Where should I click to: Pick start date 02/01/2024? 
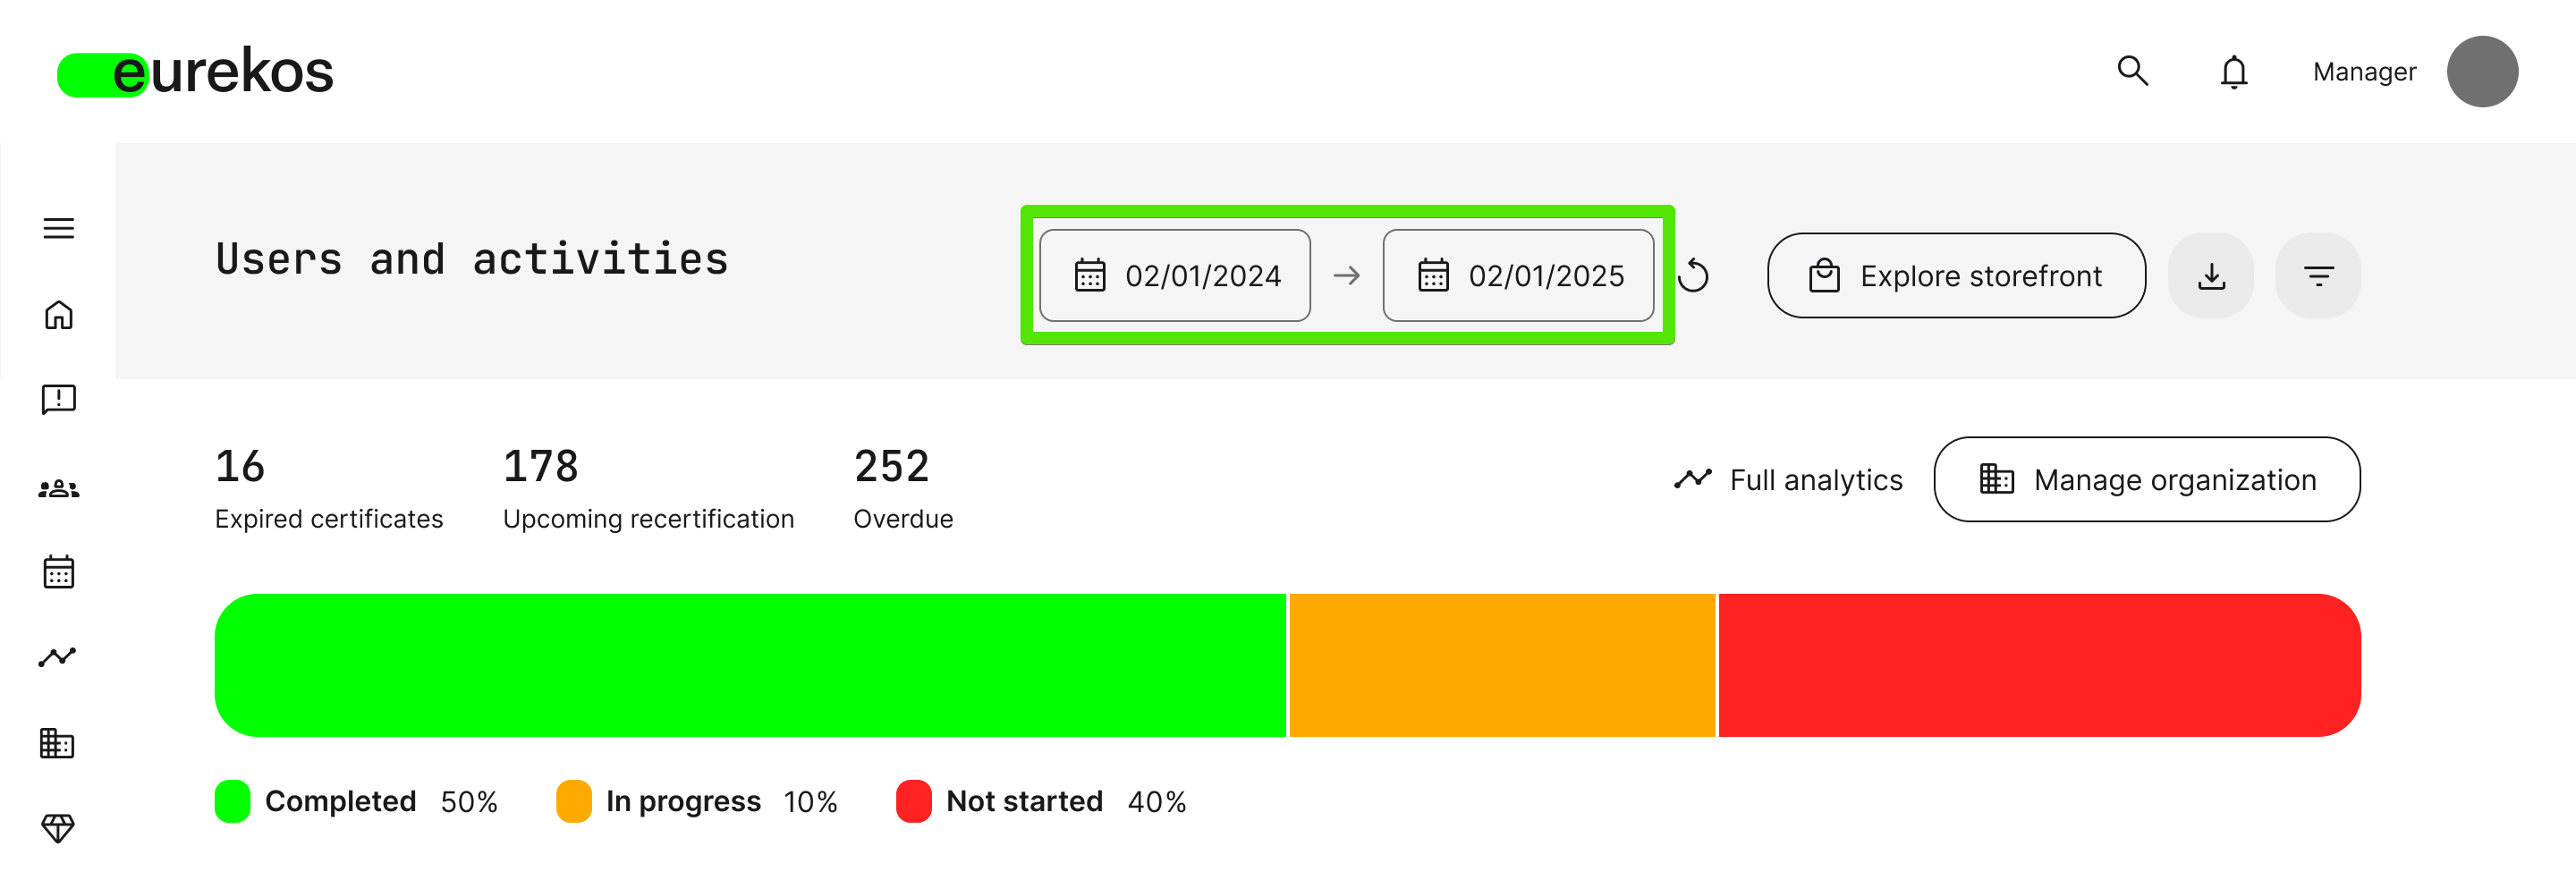pos(1175,276)
